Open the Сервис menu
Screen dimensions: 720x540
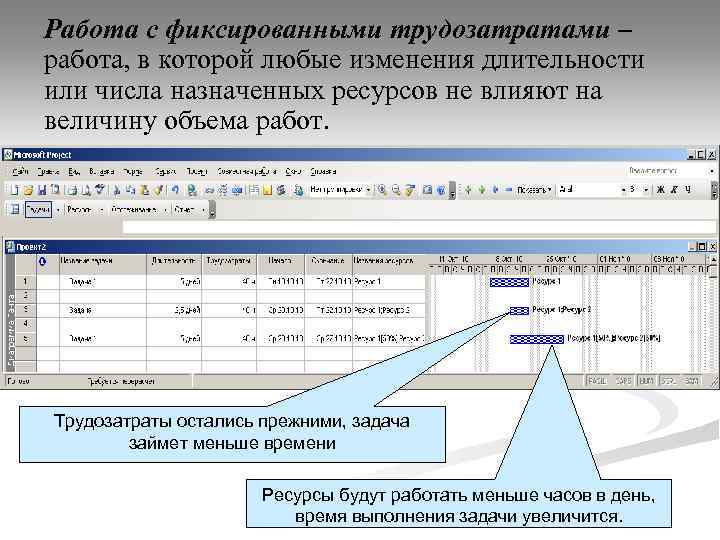coord(164,171)
